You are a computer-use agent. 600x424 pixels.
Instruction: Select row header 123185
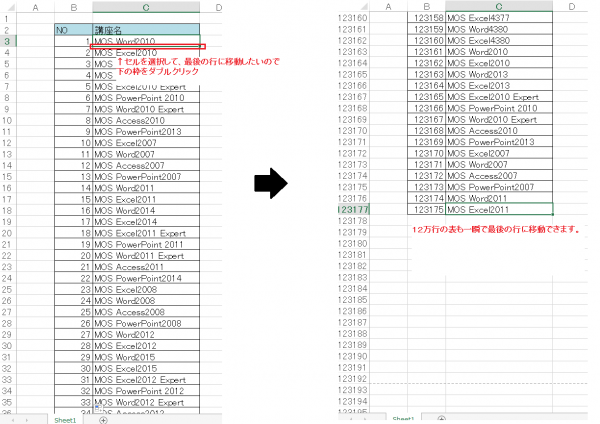(x=353, y=300)
